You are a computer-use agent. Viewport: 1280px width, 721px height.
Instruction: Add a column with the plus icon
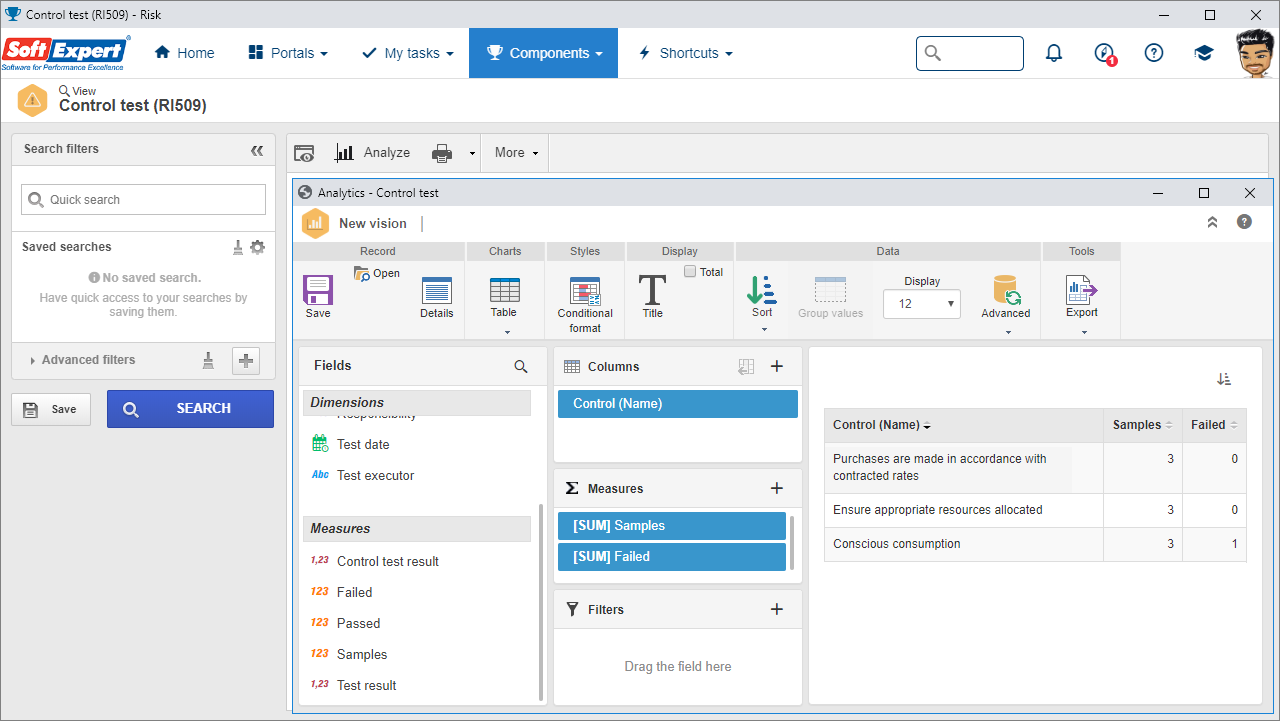(x=777, y=367)
